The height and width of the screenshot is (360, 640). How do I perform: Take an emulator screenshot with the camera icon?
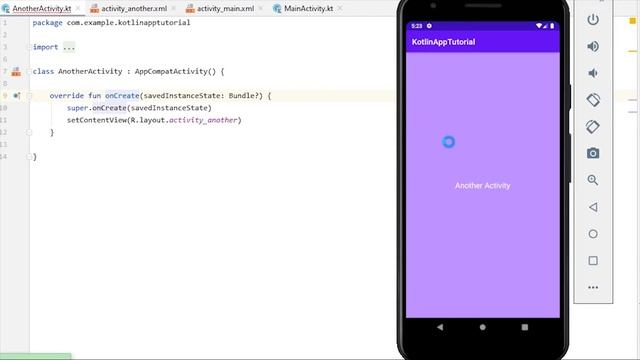[593, 153]
